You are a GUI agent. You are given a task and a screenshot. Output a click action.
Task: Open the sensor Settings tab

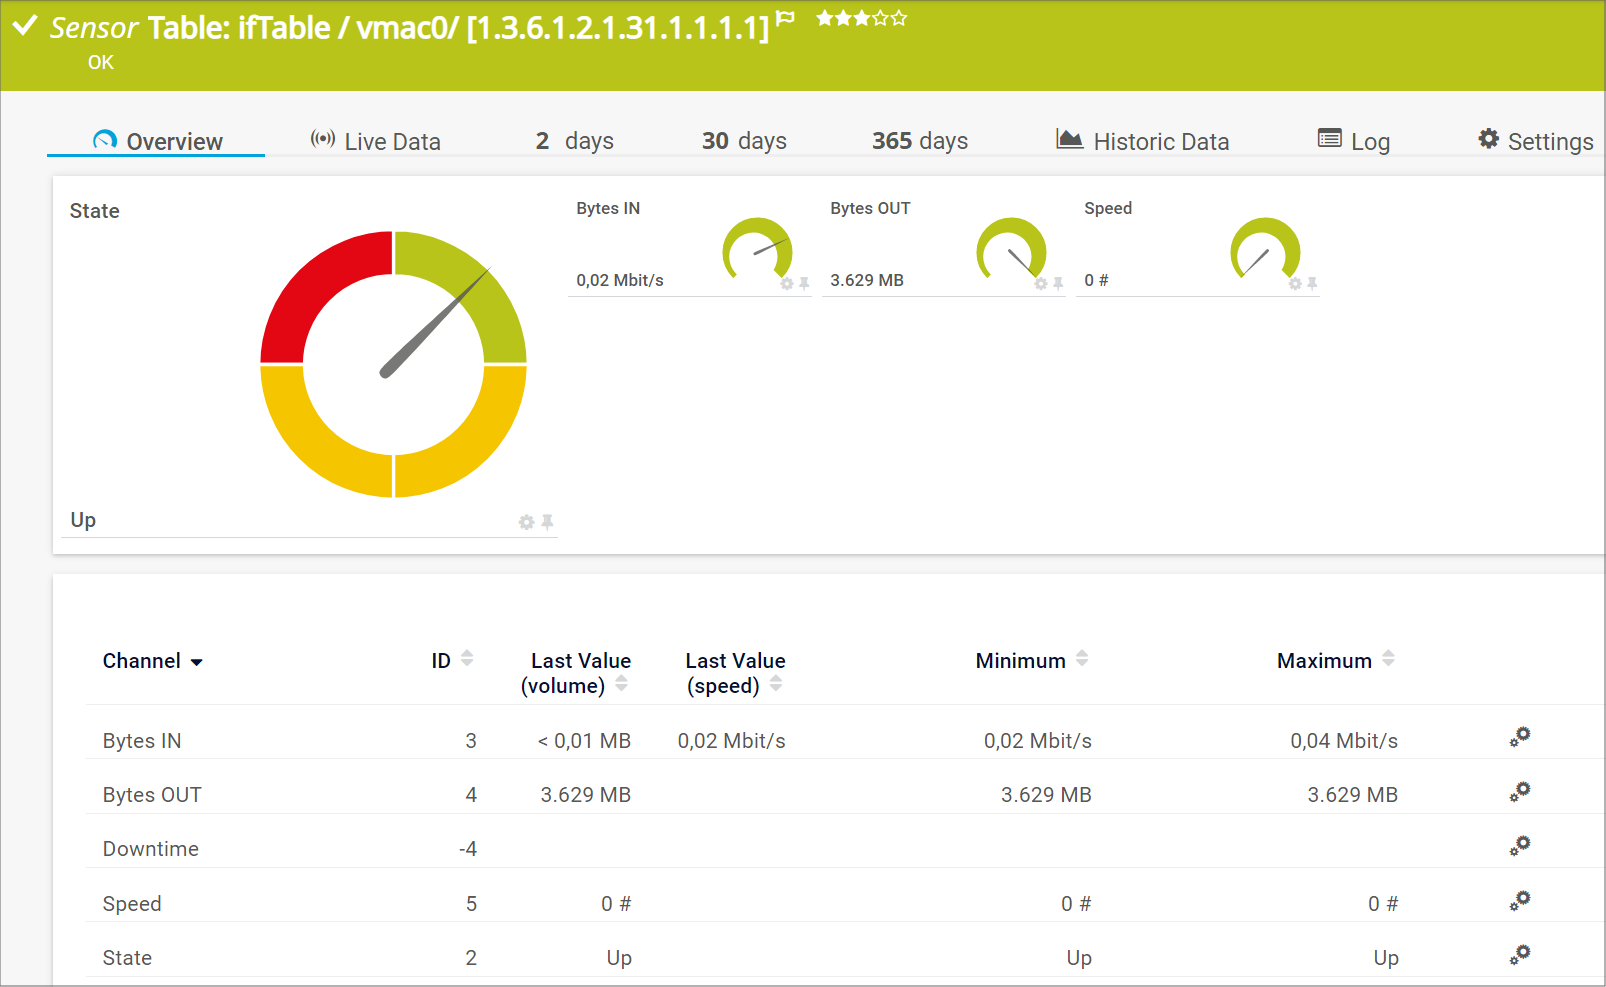1535,141
